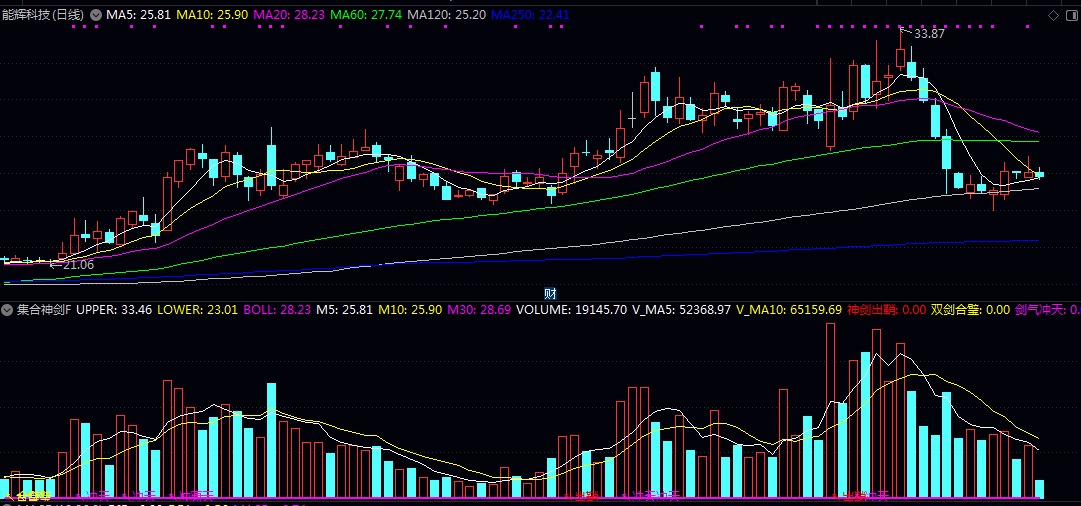
Task: Click the last cyan volume bar at right
Action: pos(1040,489)
